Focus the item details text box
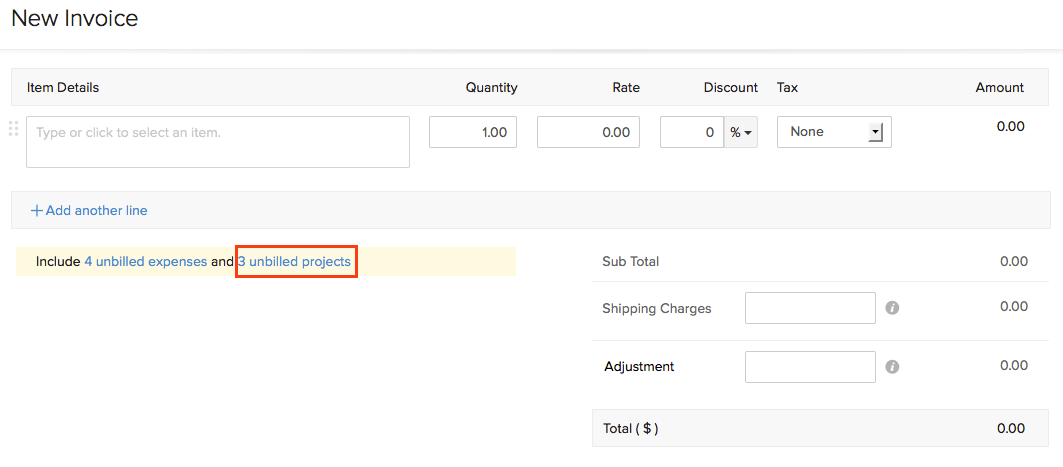The height and width of the screenshot is (467, 1063). [x=218, y=142]
